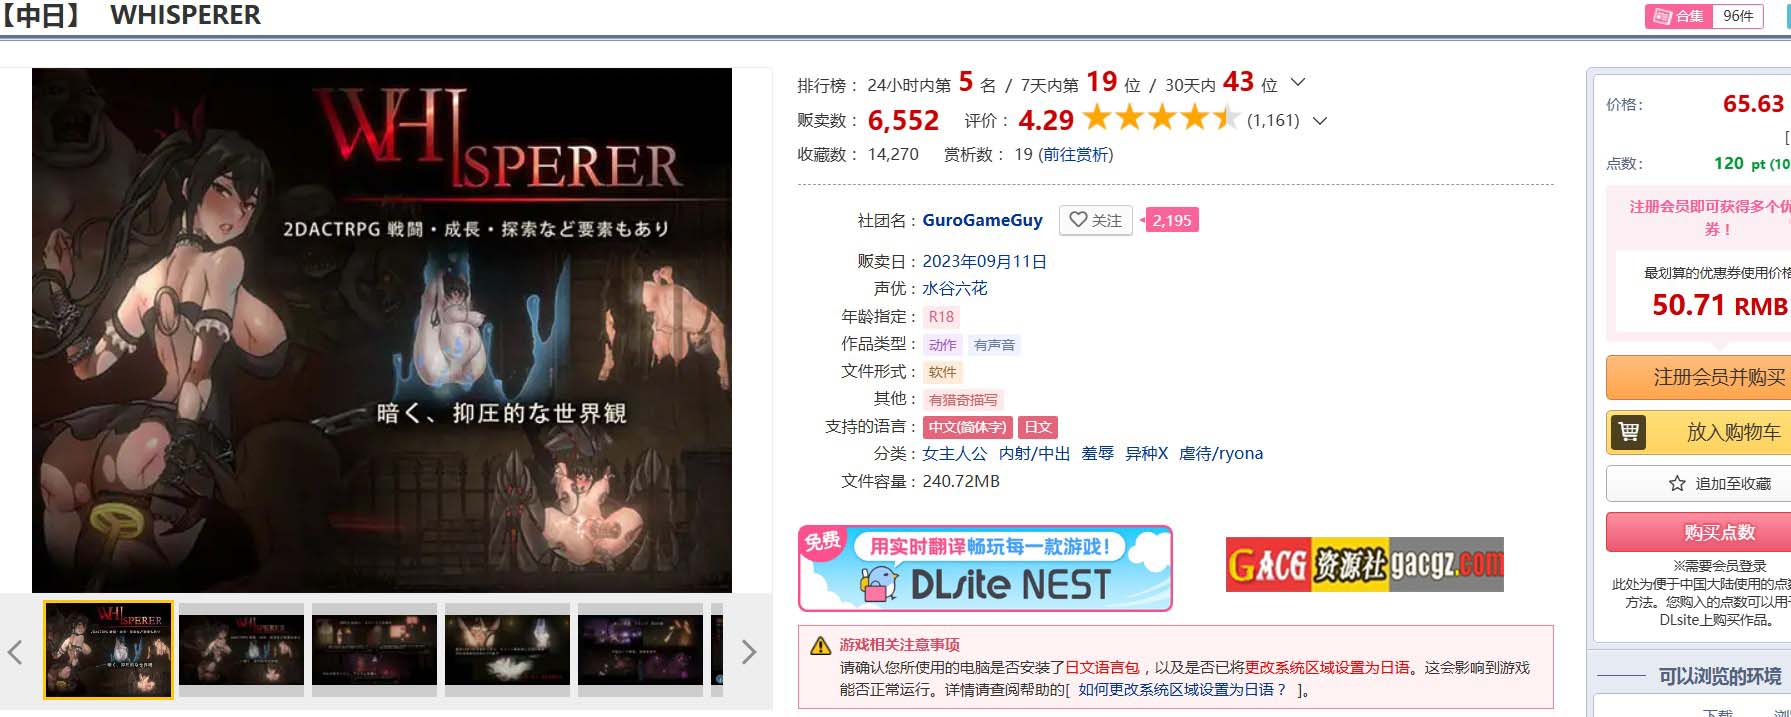
Task: Click the DLsite NEST banner
Action: click(x=985, y=568)
